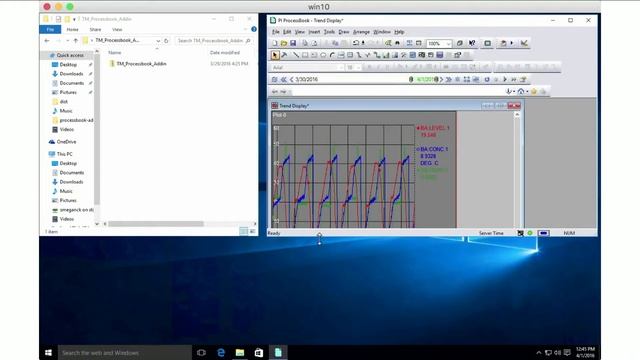Click the Trend Display vertical scrollbar up arrow

pyautogui.click(x=517, y=115)
